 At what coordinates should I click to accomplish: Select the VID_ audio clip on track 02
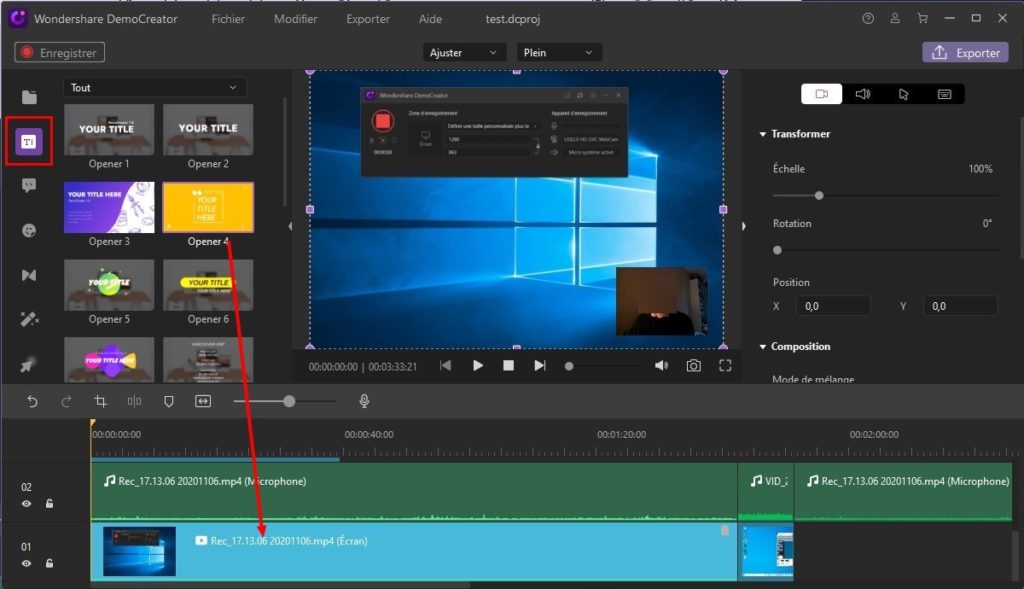click(765, 491)
